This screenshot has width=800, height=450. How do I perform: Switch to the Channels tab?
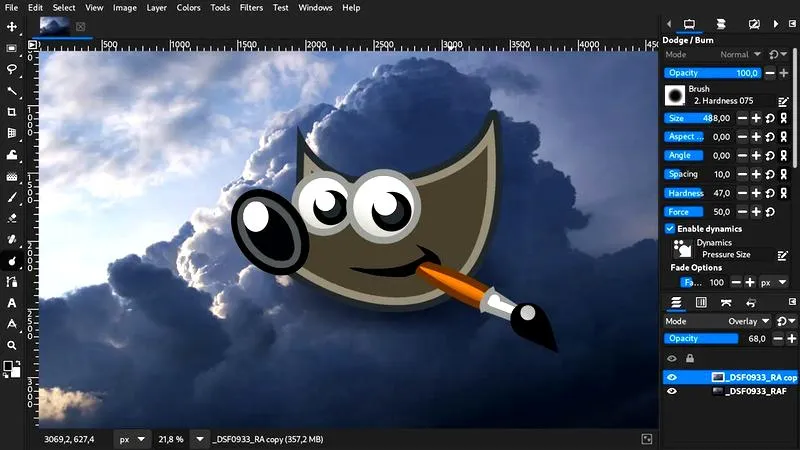pyautogui.click(x=702, y=303)
